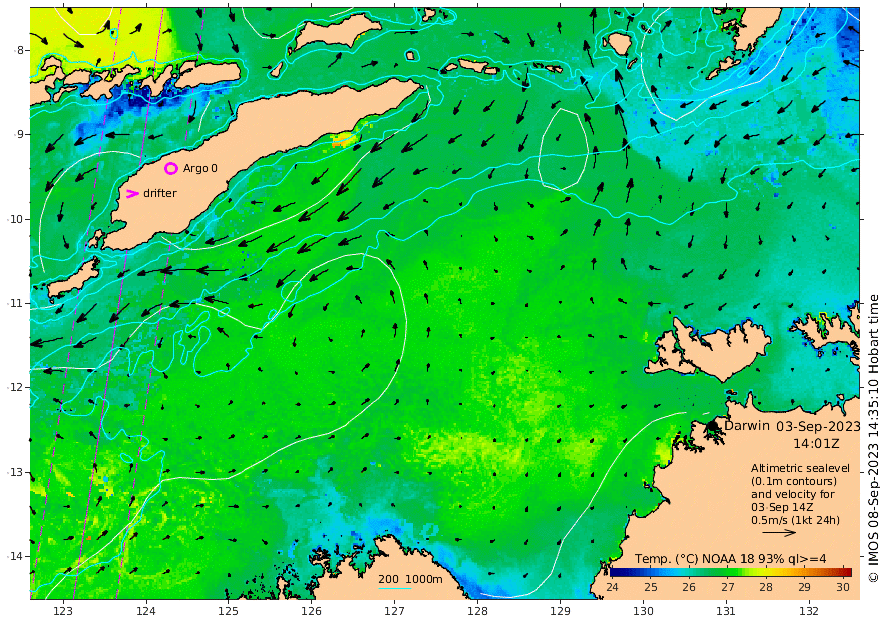Click colorbar tick label '26'
Screen dimensions: 880x630
click(689, 587)
